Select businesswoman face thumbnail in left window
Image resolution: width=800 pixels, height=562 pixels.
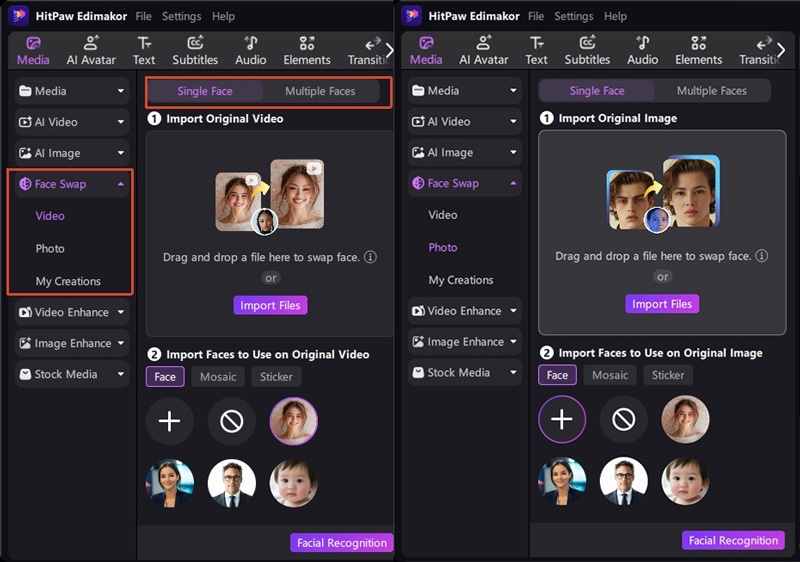click(x=169, y=483)
